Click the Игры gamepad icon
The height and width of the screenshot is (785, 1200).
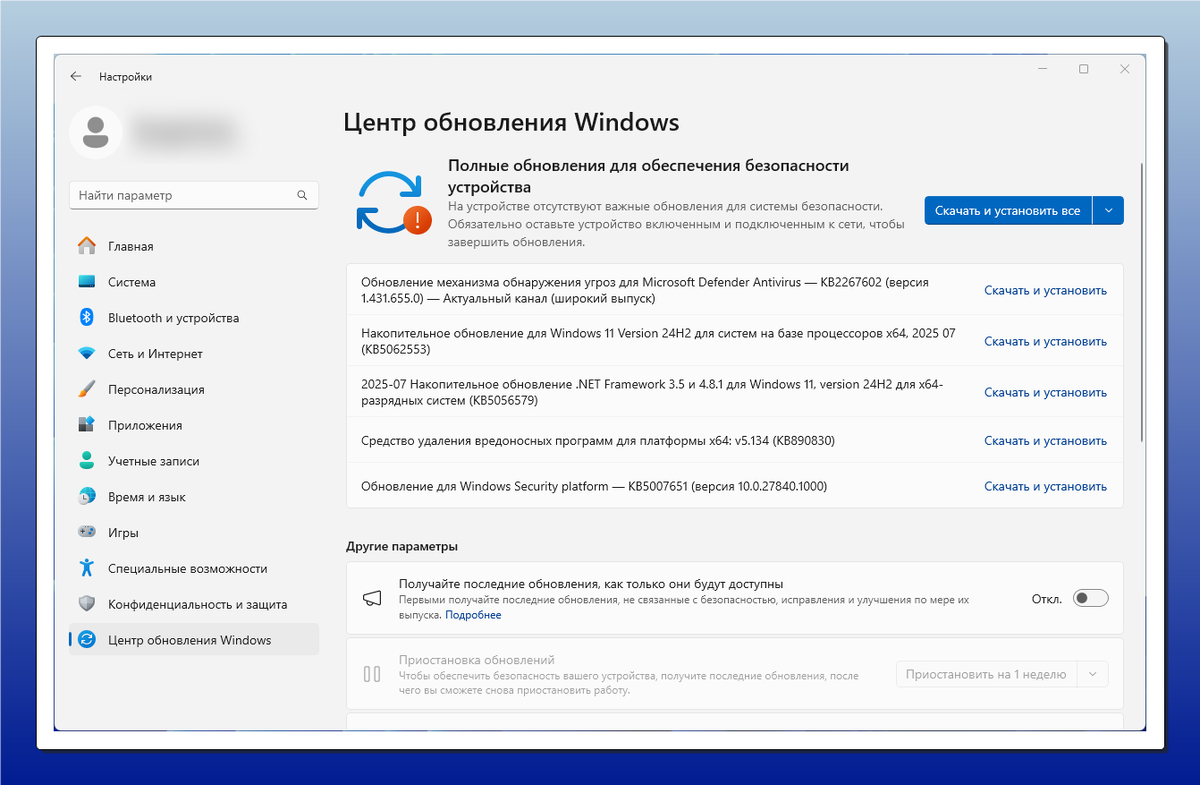(x=87, y=533)
